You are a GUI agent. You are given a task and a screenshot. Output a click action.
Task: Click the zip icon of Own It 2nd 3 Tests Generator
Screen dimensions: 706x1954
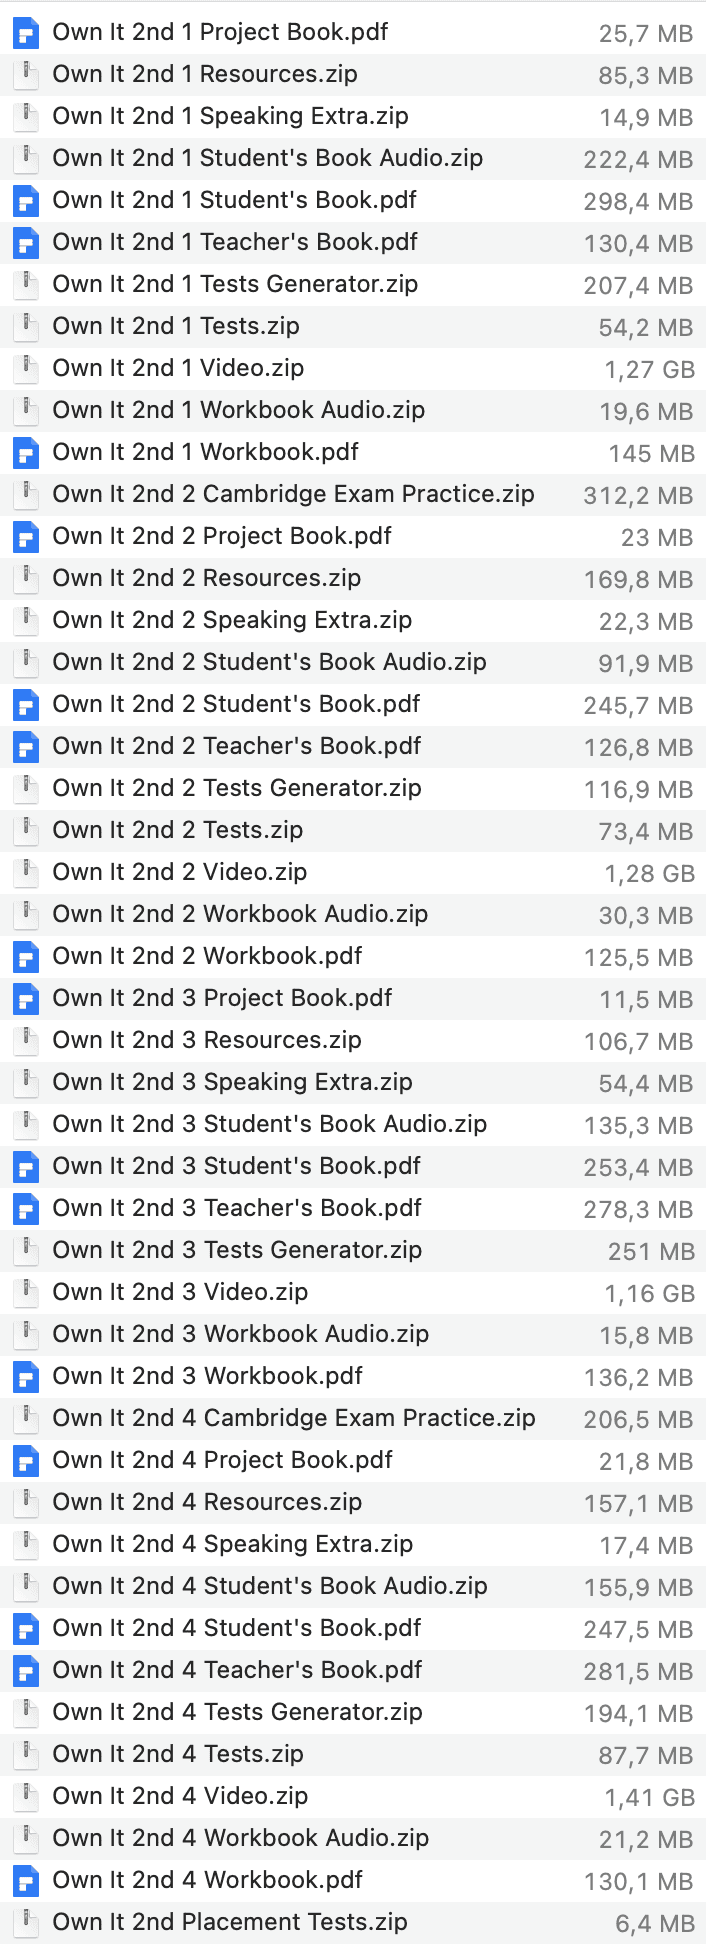(x=25, y=1251)
